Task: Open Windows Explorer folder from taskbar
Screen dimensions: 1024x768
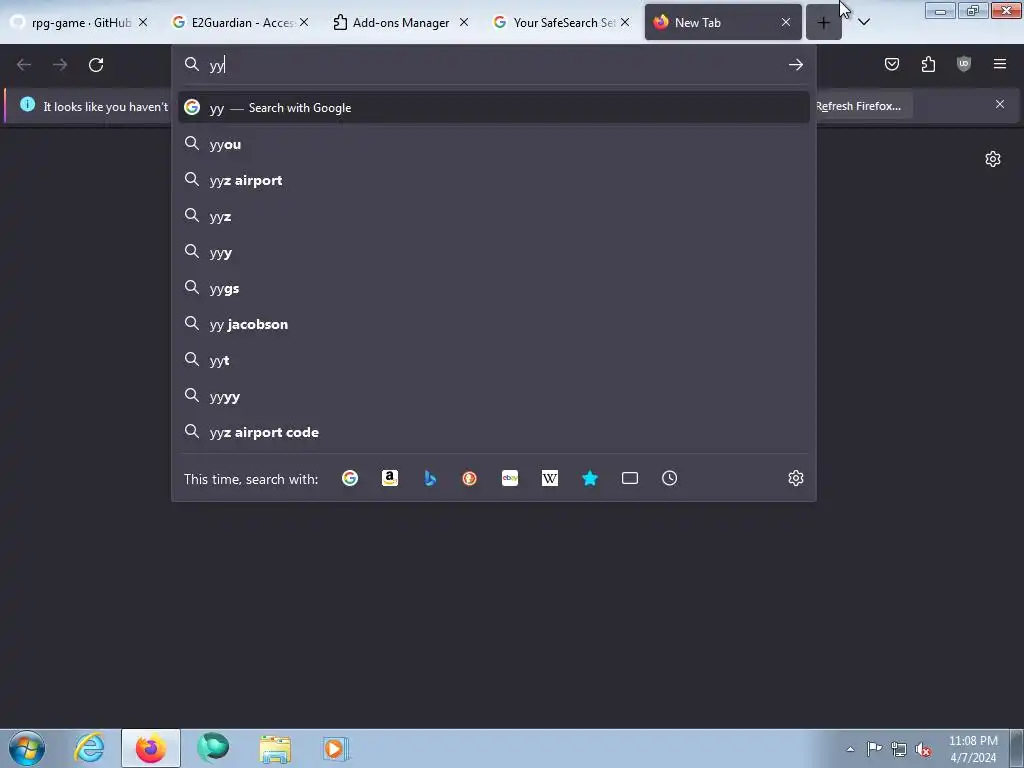Action: (275, 748)
